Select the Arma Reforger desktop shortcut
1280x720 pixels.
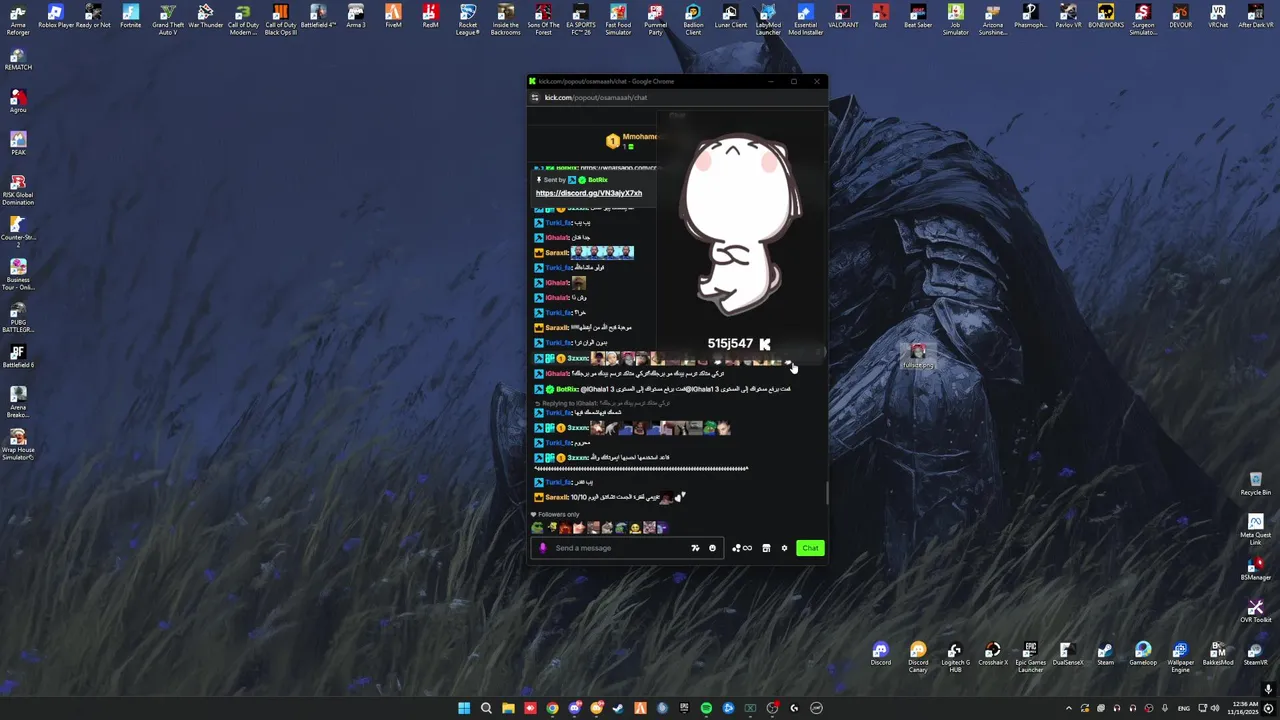pos(18,19)
